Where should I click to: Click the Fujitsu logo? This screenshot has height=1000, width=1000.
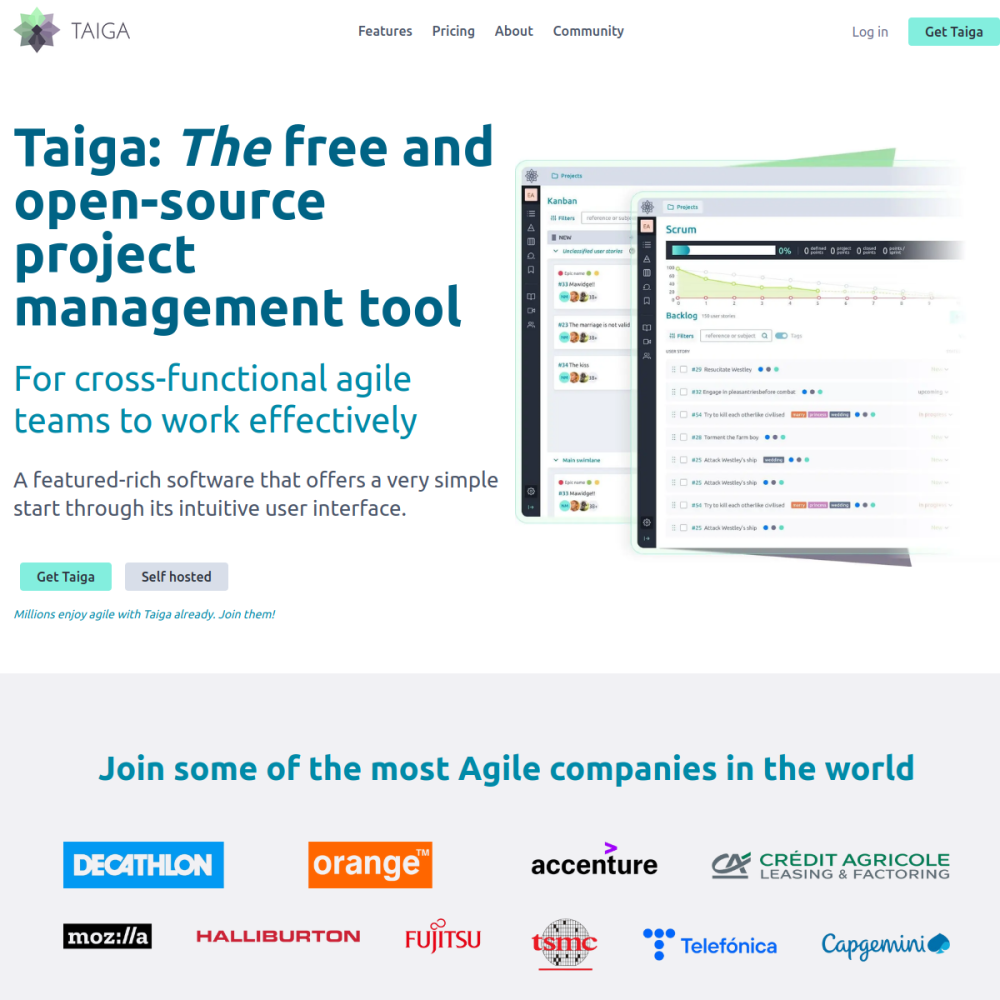[x=443, y=936]
